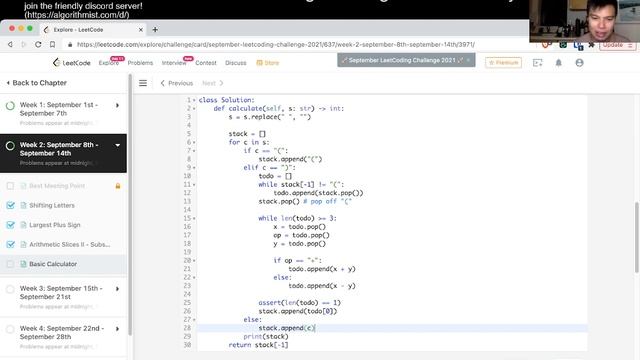Click the webcam video thumbnail

(584, 21)
